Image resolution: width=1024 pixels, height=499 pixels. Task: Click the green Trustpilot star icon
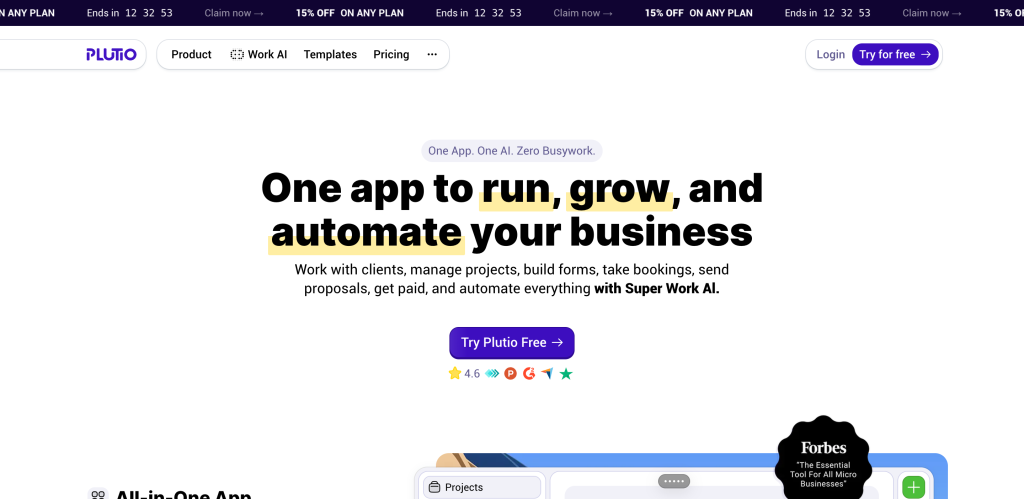pyautogui.click(x=566, y=374)
